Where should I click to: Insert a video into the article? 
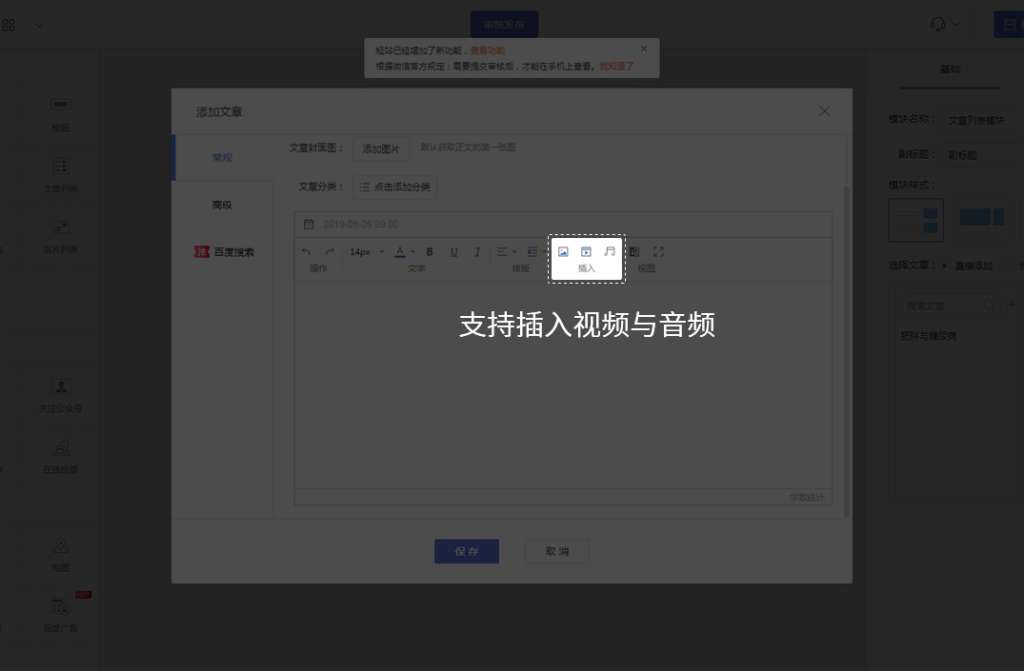tap(586, 252)
